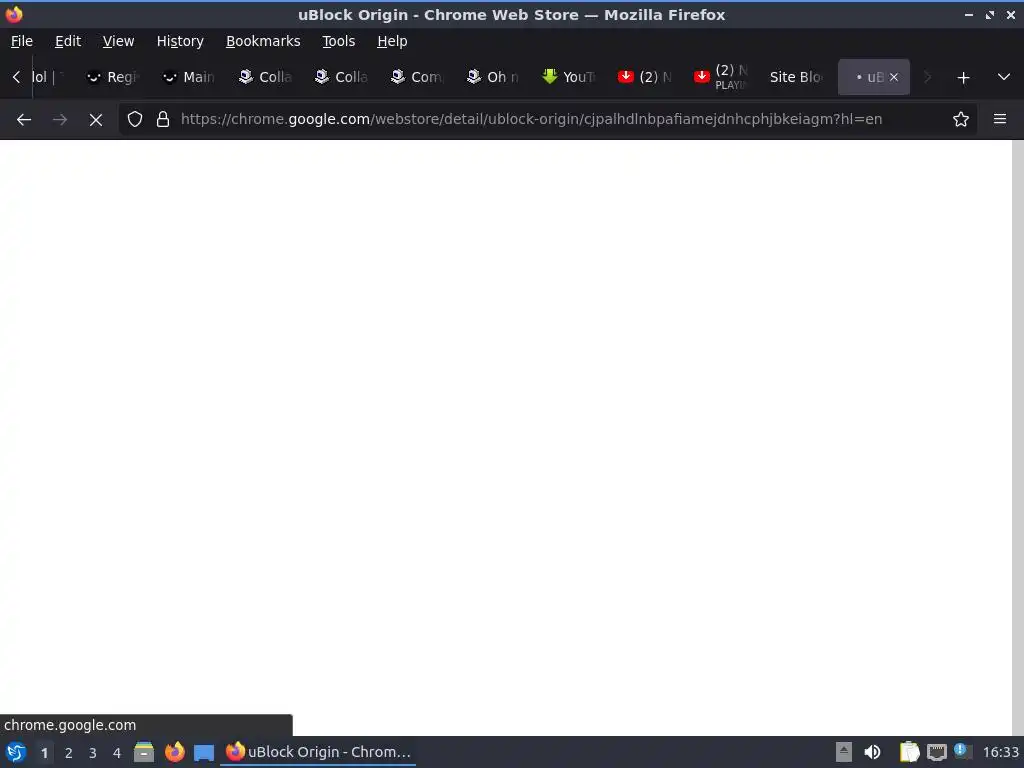Open the volume control in tray
Screen dimensions: 1024x768
872,752
